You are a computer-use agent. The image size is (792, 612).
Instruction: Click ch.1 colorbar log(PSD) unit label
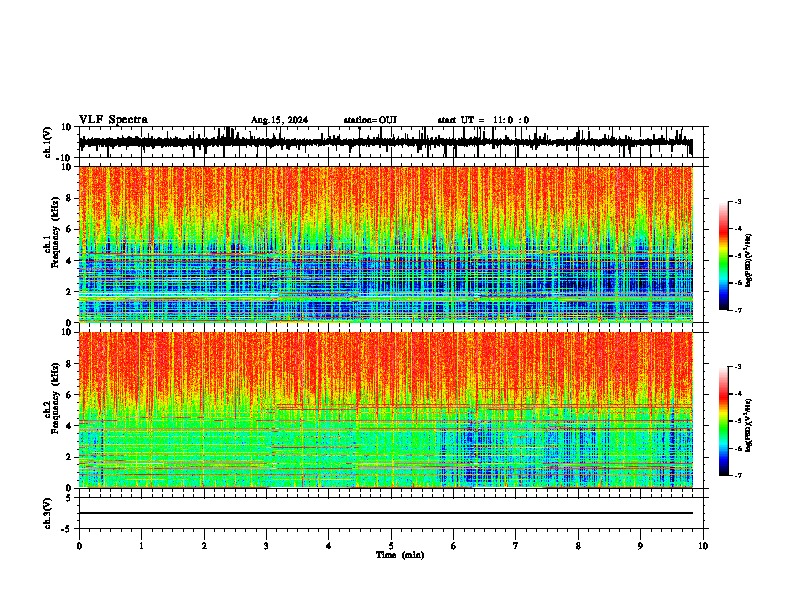[749, 260]
